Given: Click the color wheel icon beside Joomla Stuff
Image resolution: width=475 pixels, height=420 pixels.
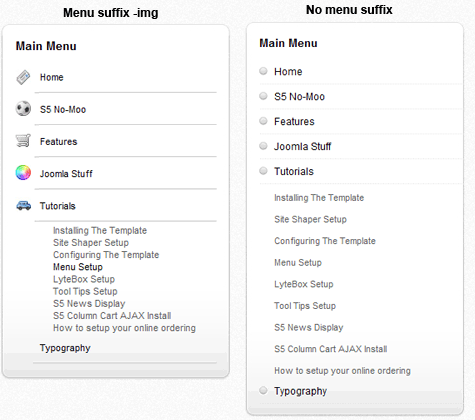Looking at the screenshot, I should tap(23, 173).
